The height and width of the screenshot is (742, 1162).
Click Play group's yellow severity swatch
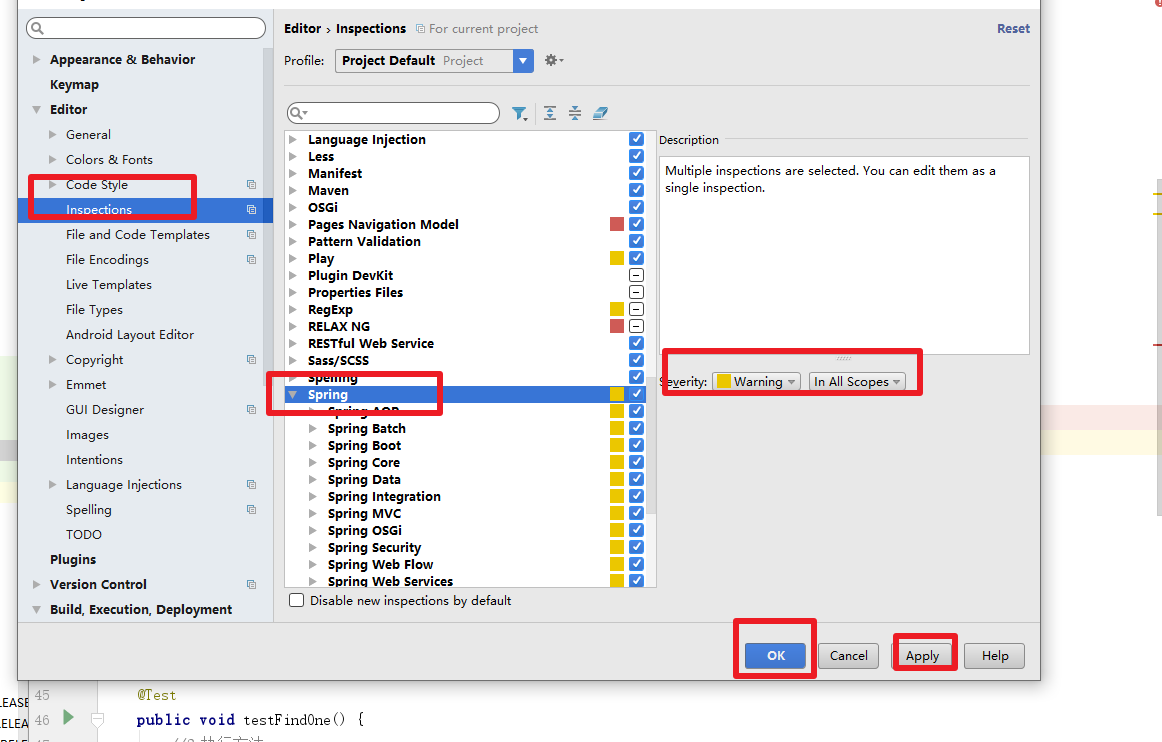click(x=617, y=258)
